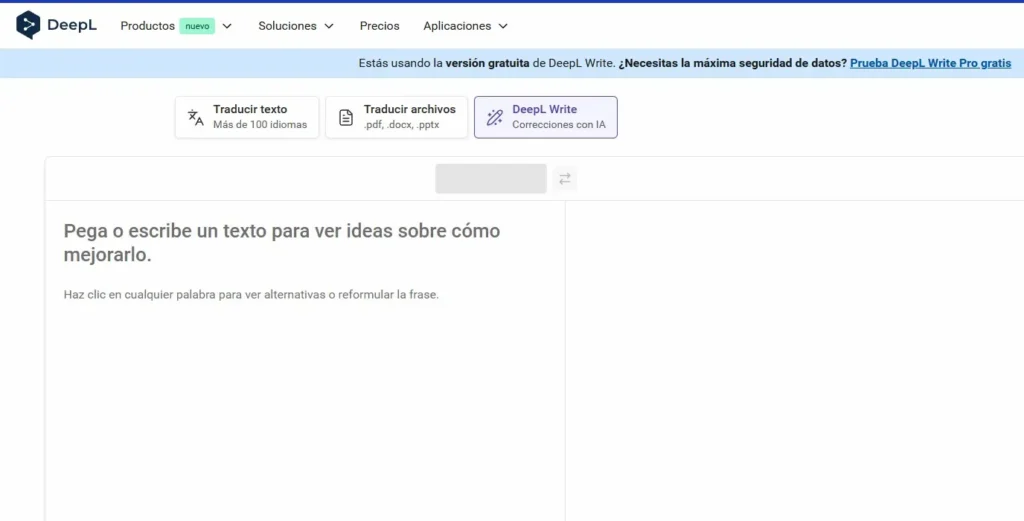1024x521 pixels.
Task: Switch to Traducir texto tab
Action: tap(247, 118)
